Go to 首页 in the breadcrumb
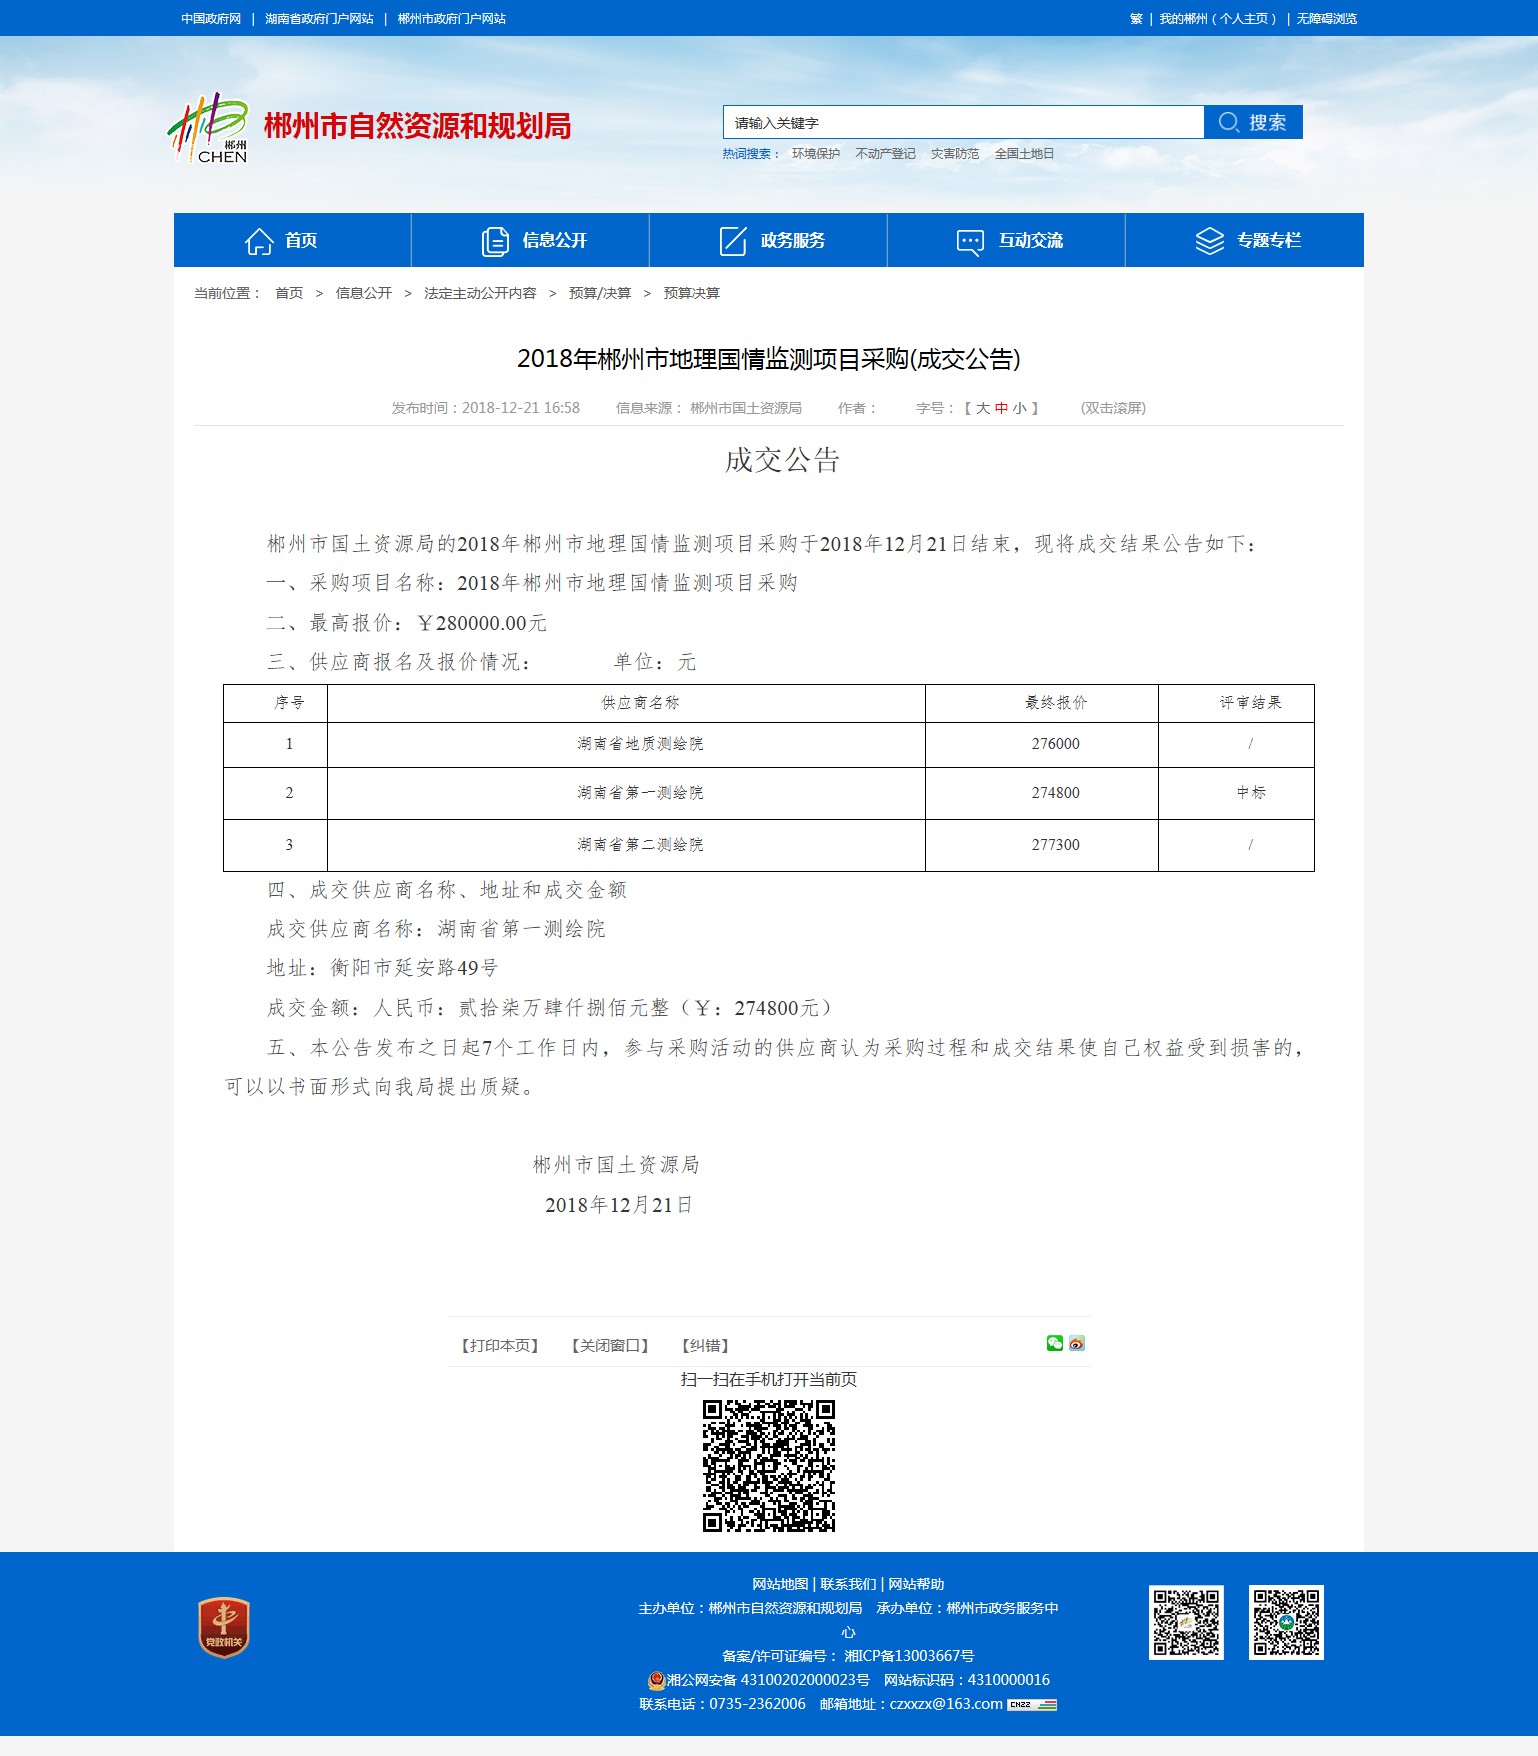This screenshot has width=1538, height=1756. click(289, 293)
